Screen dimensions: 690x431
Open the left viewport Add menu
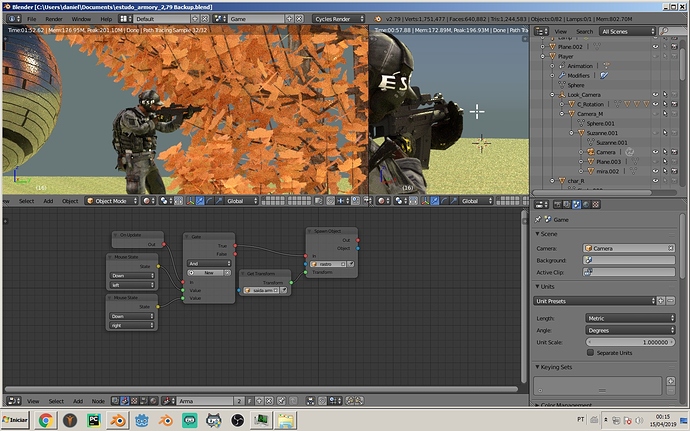point(48,201)
